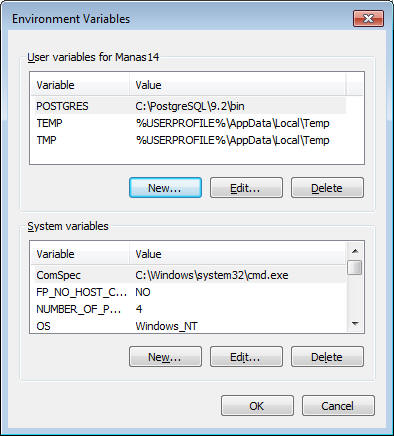
Task: Click New under User variables
Action: (165, 188)
